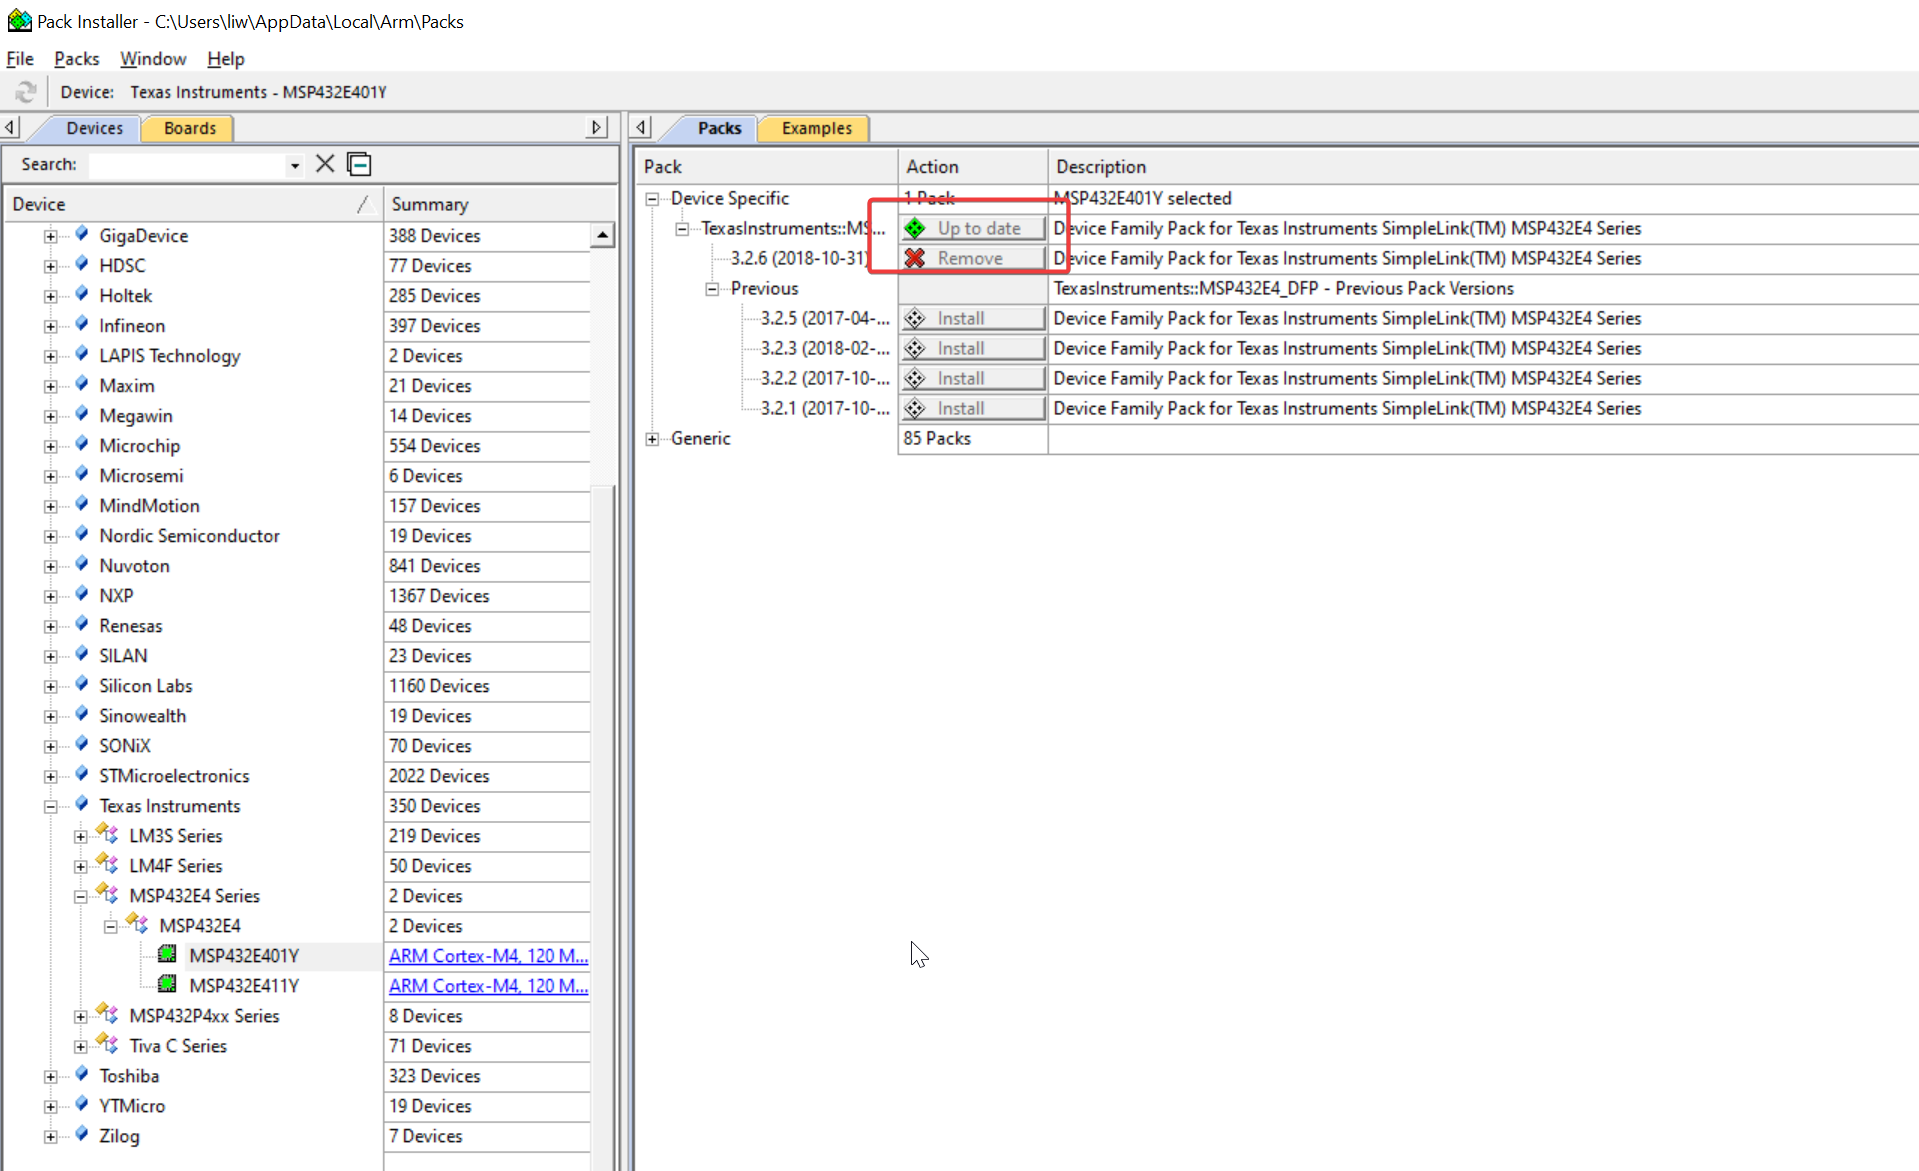Collapse the Texas Instruments tree node
Screen dimensions: 1919x1171
pyautogui.click(x=50, y=806)
